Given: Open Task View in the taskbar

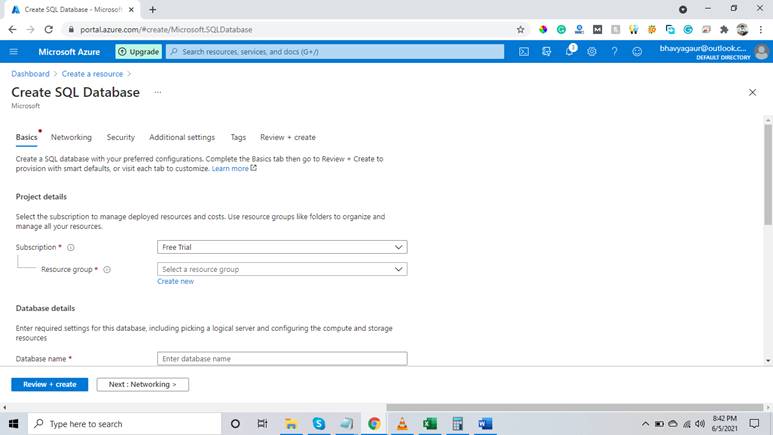Looking at the screenshot, I should tap(262, 424).
